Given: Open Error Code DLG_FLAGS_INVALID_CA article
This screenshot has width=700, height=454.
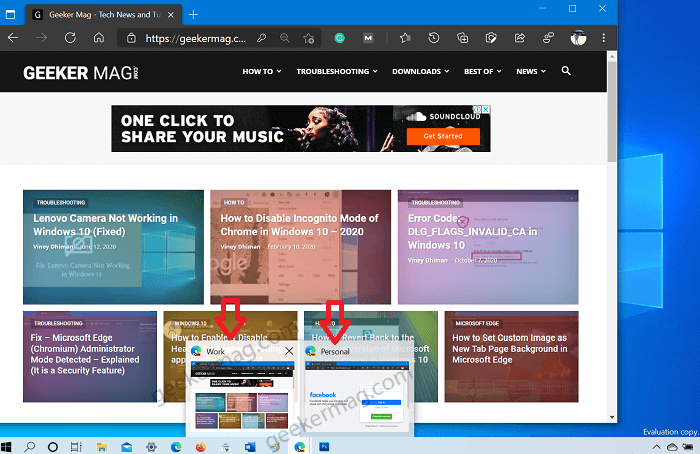Looking at the screenshot, I should click(x=472, y=232).
